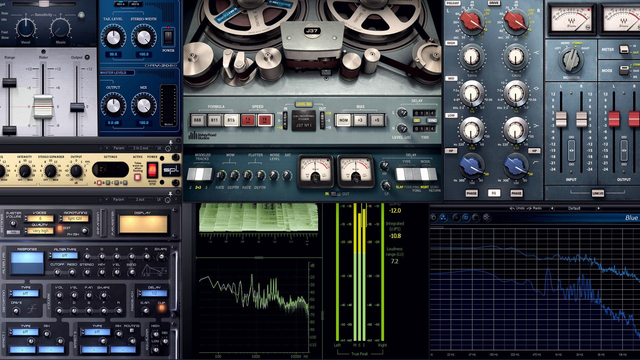640x360 pixels.
Task: Select tape formula 888
Action: (198, 120)
